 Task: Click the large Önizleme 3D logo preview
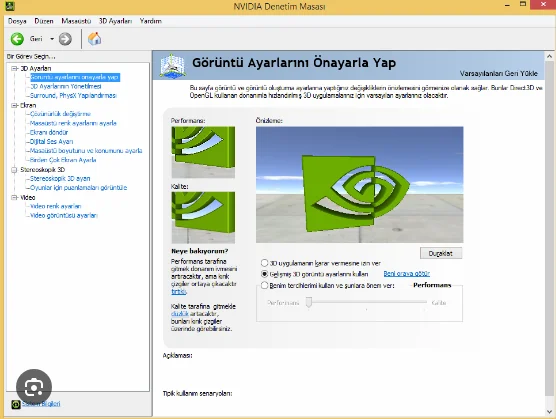[360, 185]
